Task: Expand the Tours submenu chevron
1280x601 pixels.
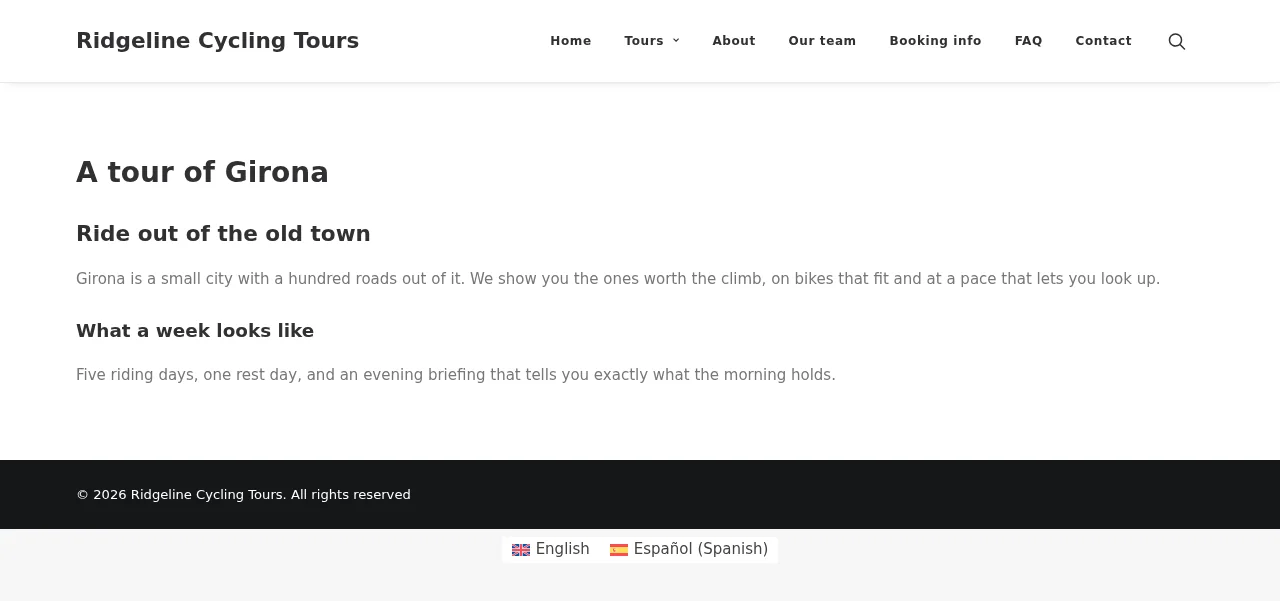Action: [x=676, y=41]
